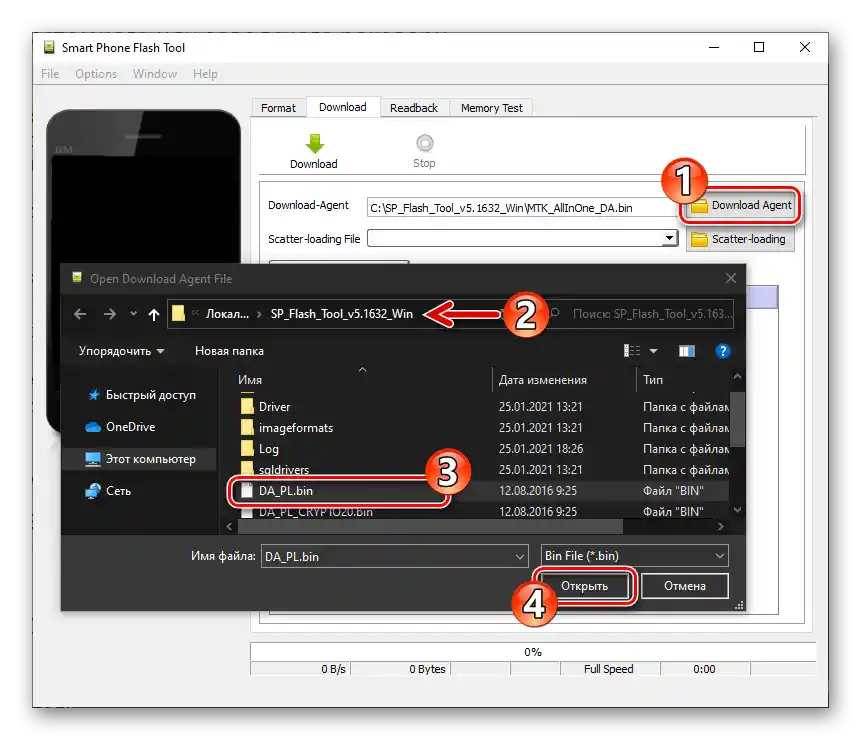861x740 pixels.
Task: Click the blue help question icon
Action: point(723,351)
